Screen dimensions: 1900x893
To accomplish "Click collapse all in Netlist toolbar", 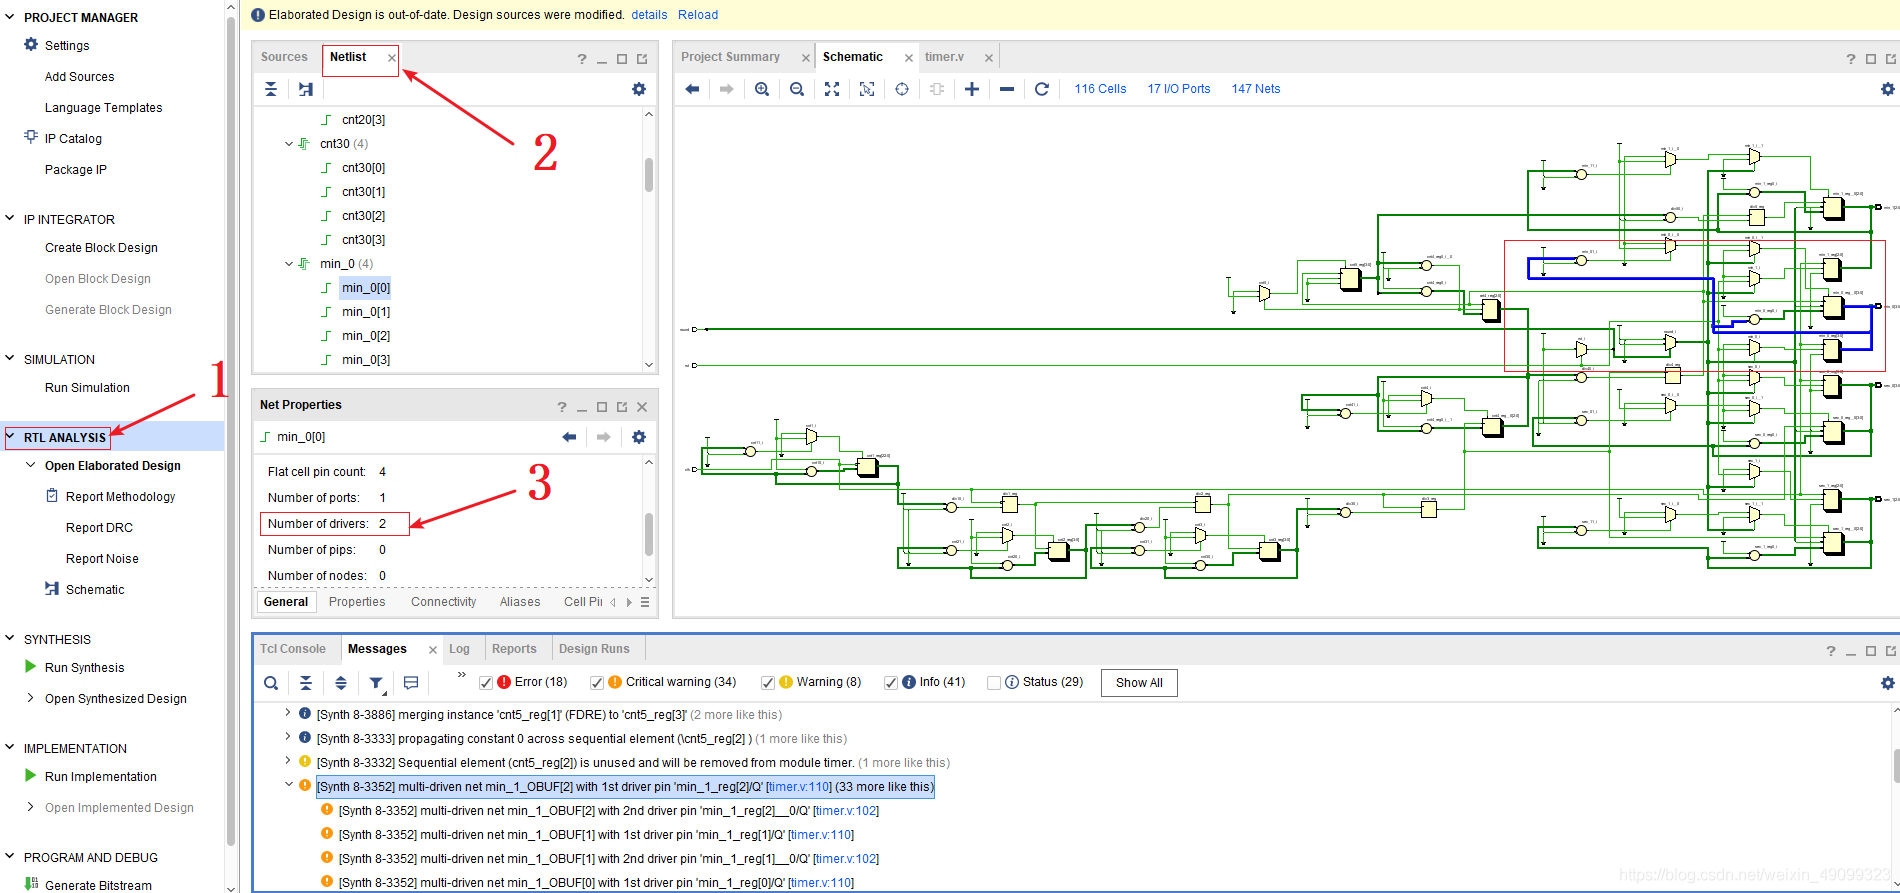I will pyautogui.click(x=271, y=89).
